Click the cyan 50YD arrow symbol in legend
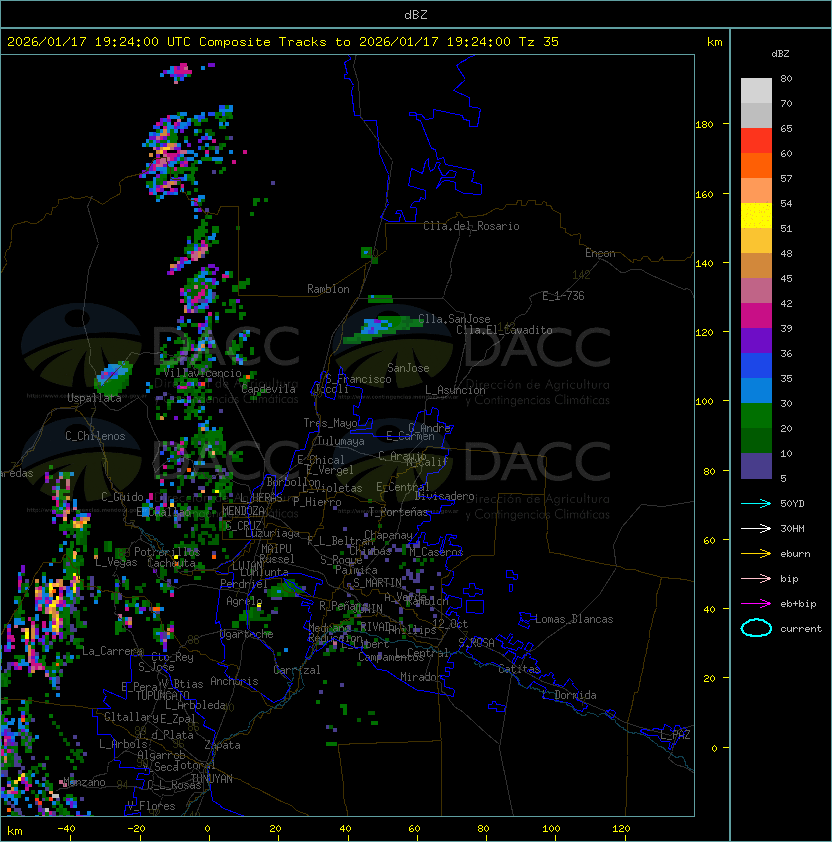The height and width of the screenshot is (842, 832). coord(756,503)
